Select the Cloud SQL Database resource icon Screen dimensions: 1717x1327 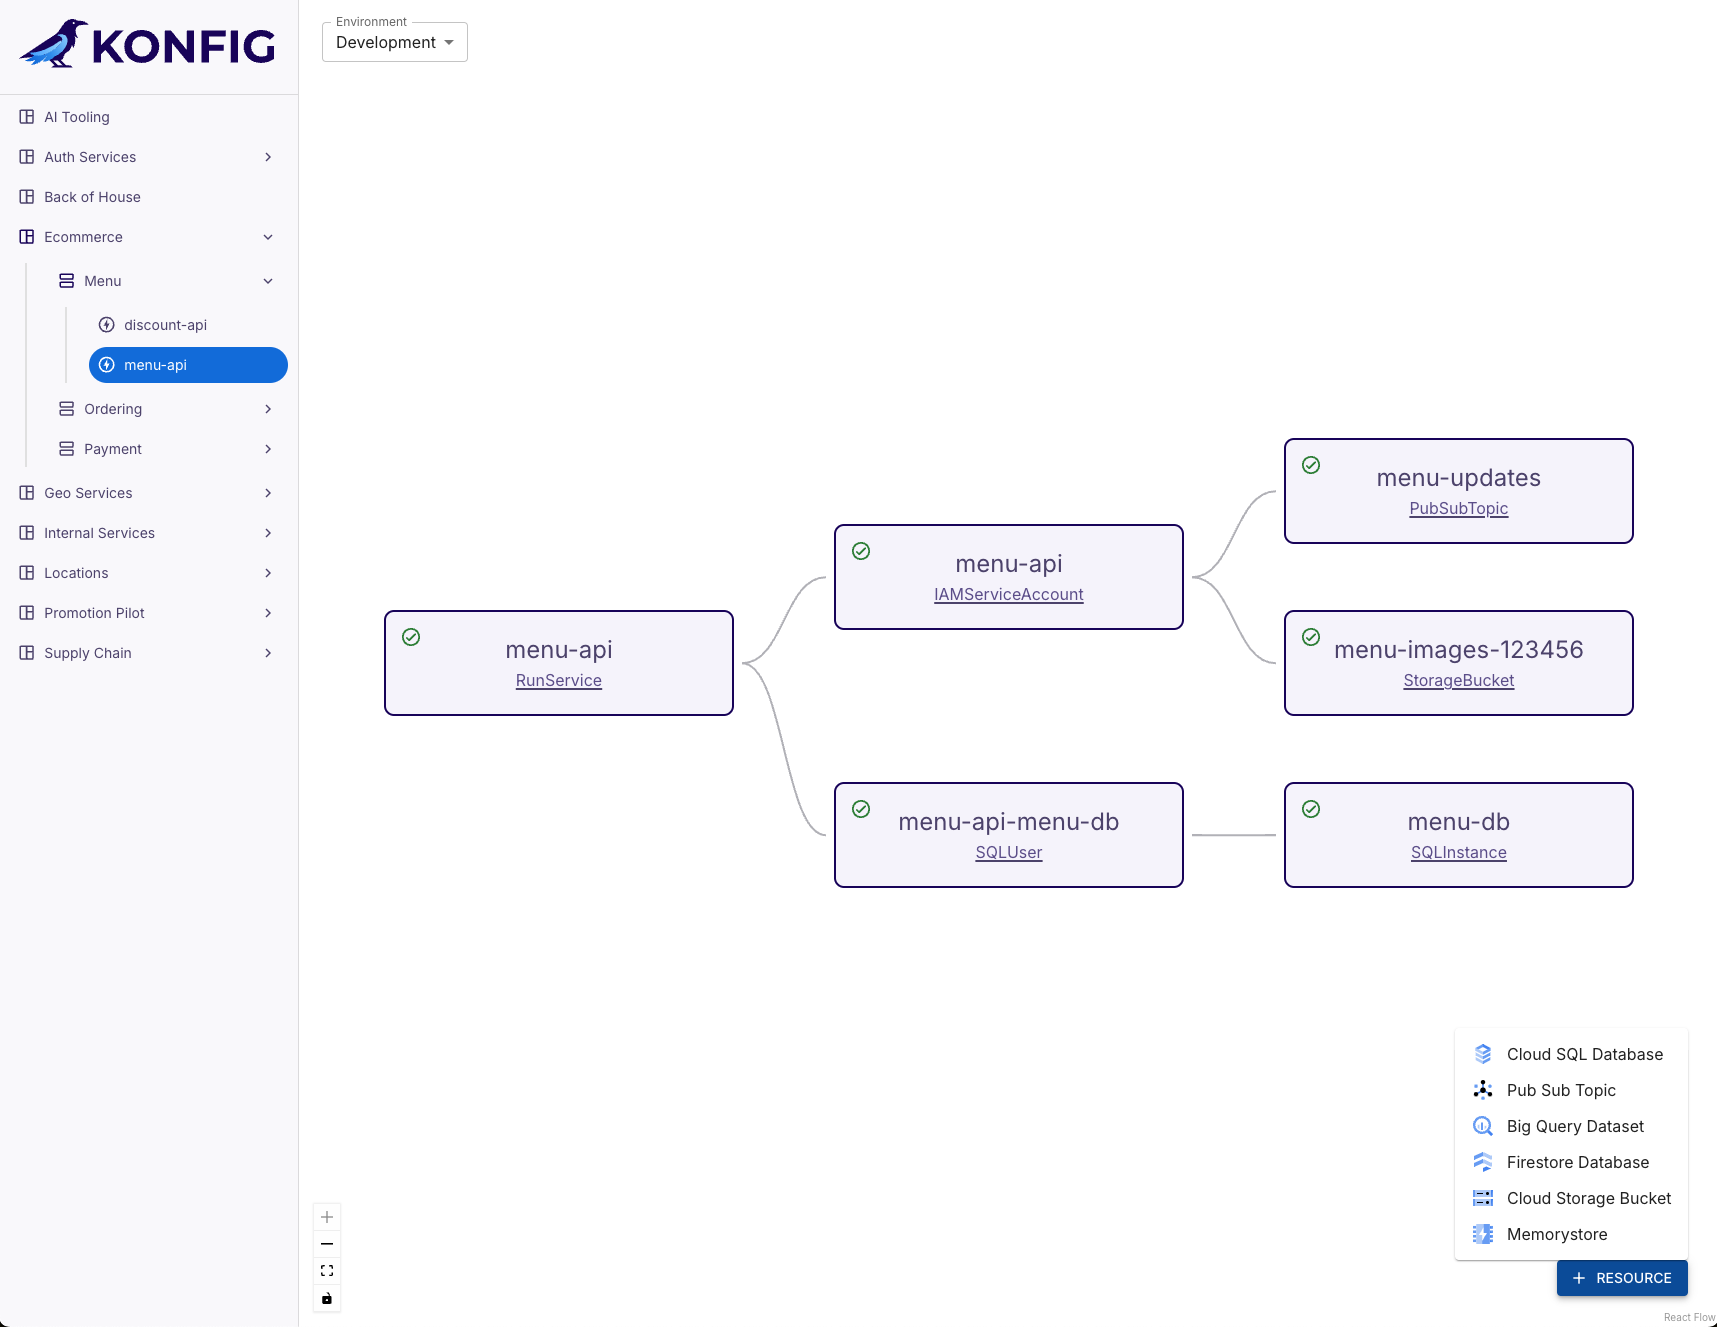click(x=1483, y=1054)
